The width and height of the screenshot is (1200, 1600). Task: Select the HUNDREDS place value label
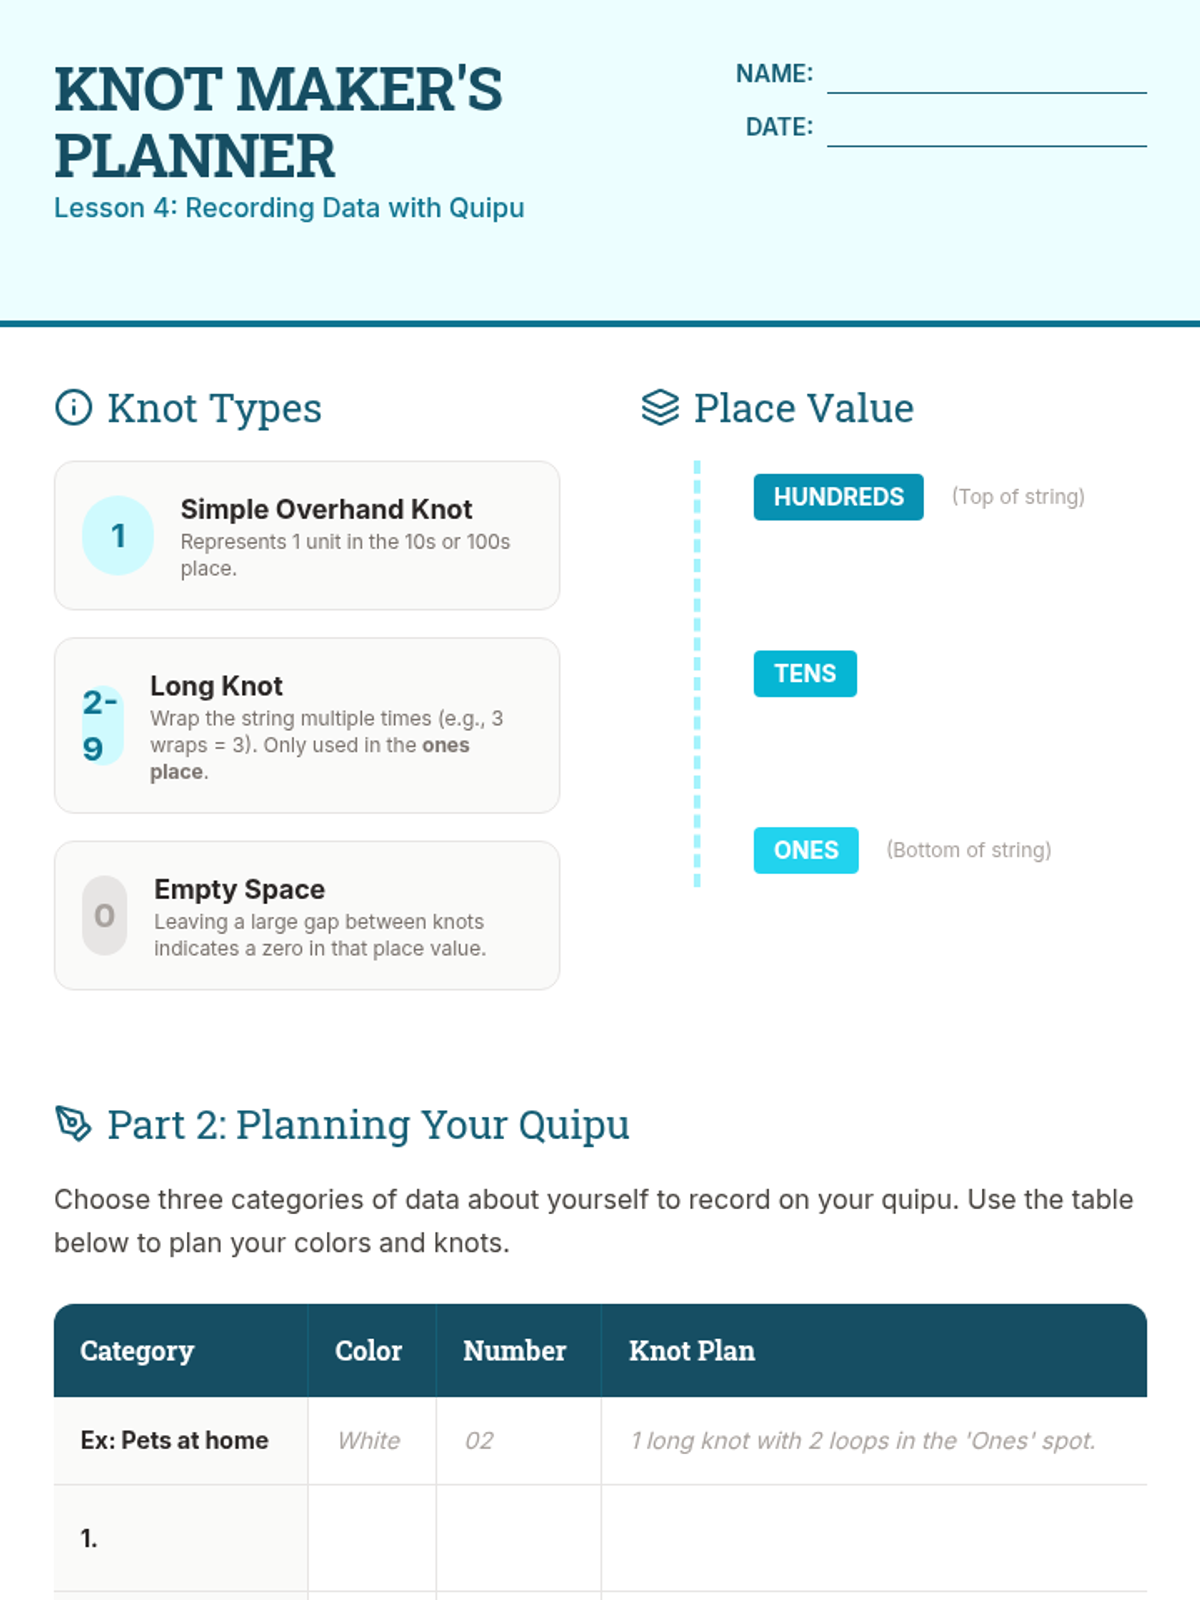(838, 497)
